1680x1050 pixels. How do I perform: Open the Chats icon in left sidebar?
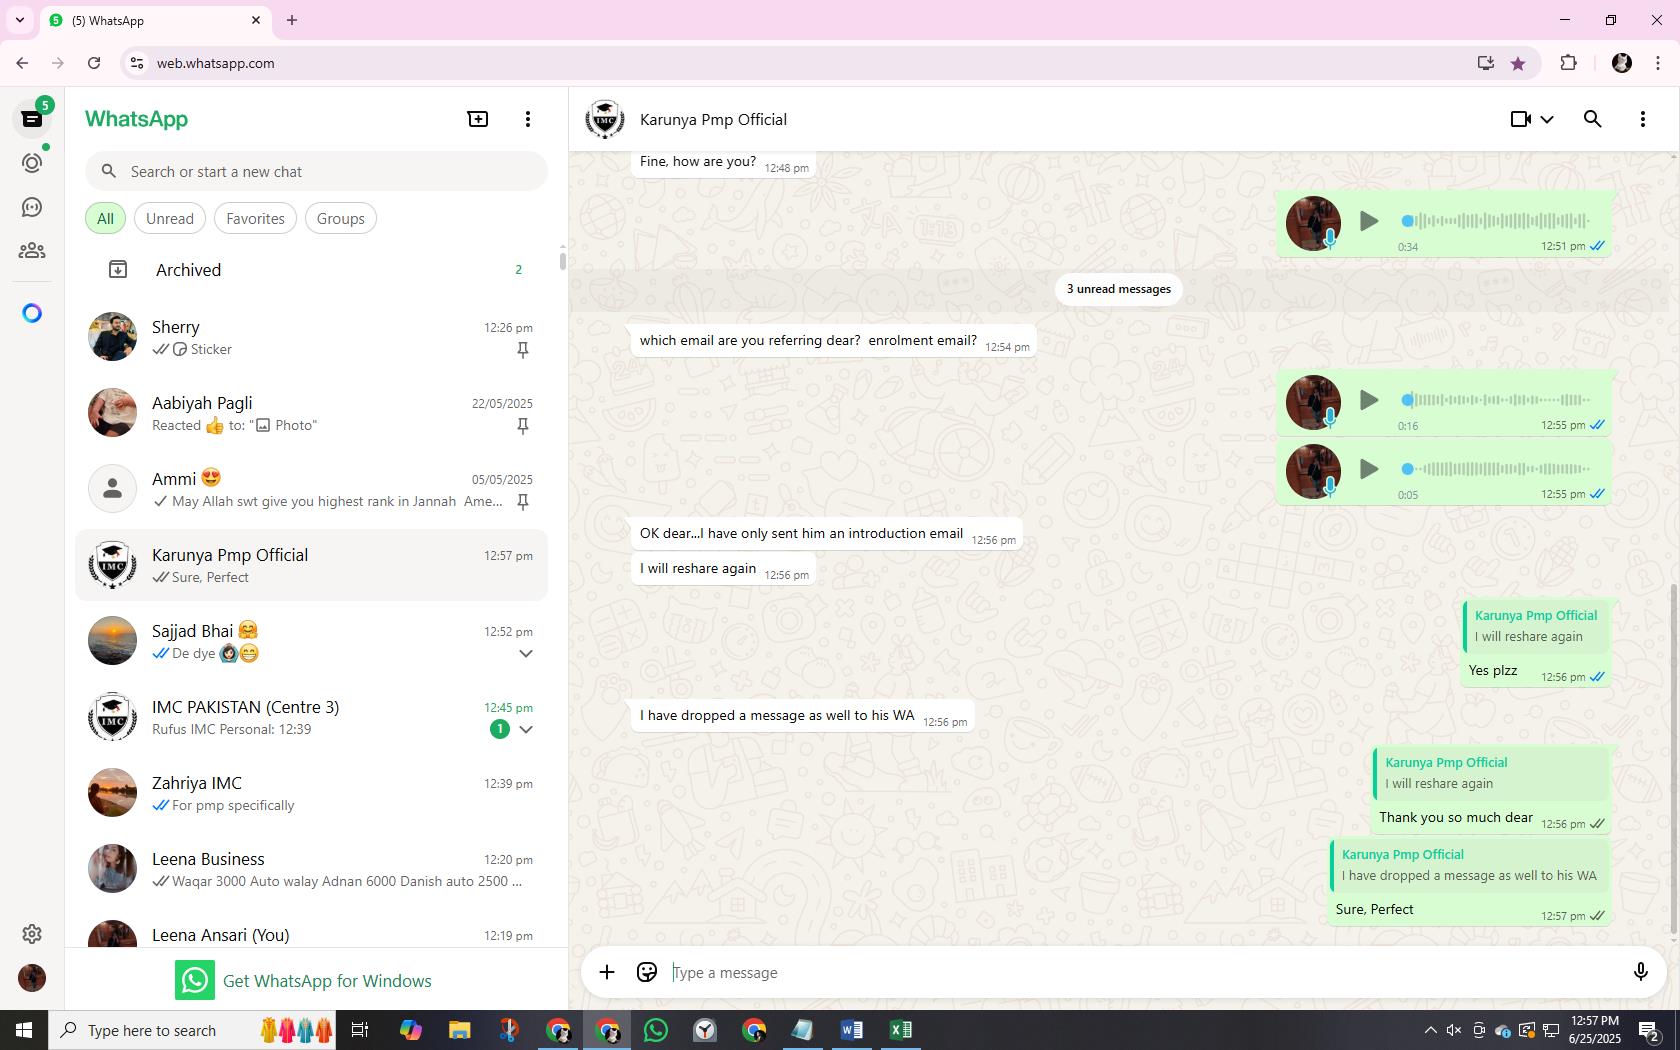[x=32, y=119]
